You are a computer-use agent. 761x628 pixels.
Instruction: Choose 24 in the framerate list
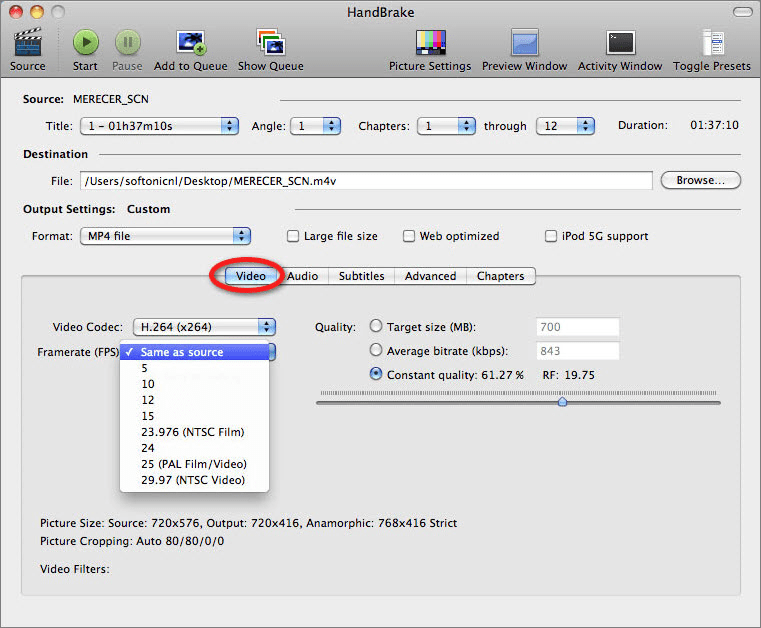coord(194,448)
